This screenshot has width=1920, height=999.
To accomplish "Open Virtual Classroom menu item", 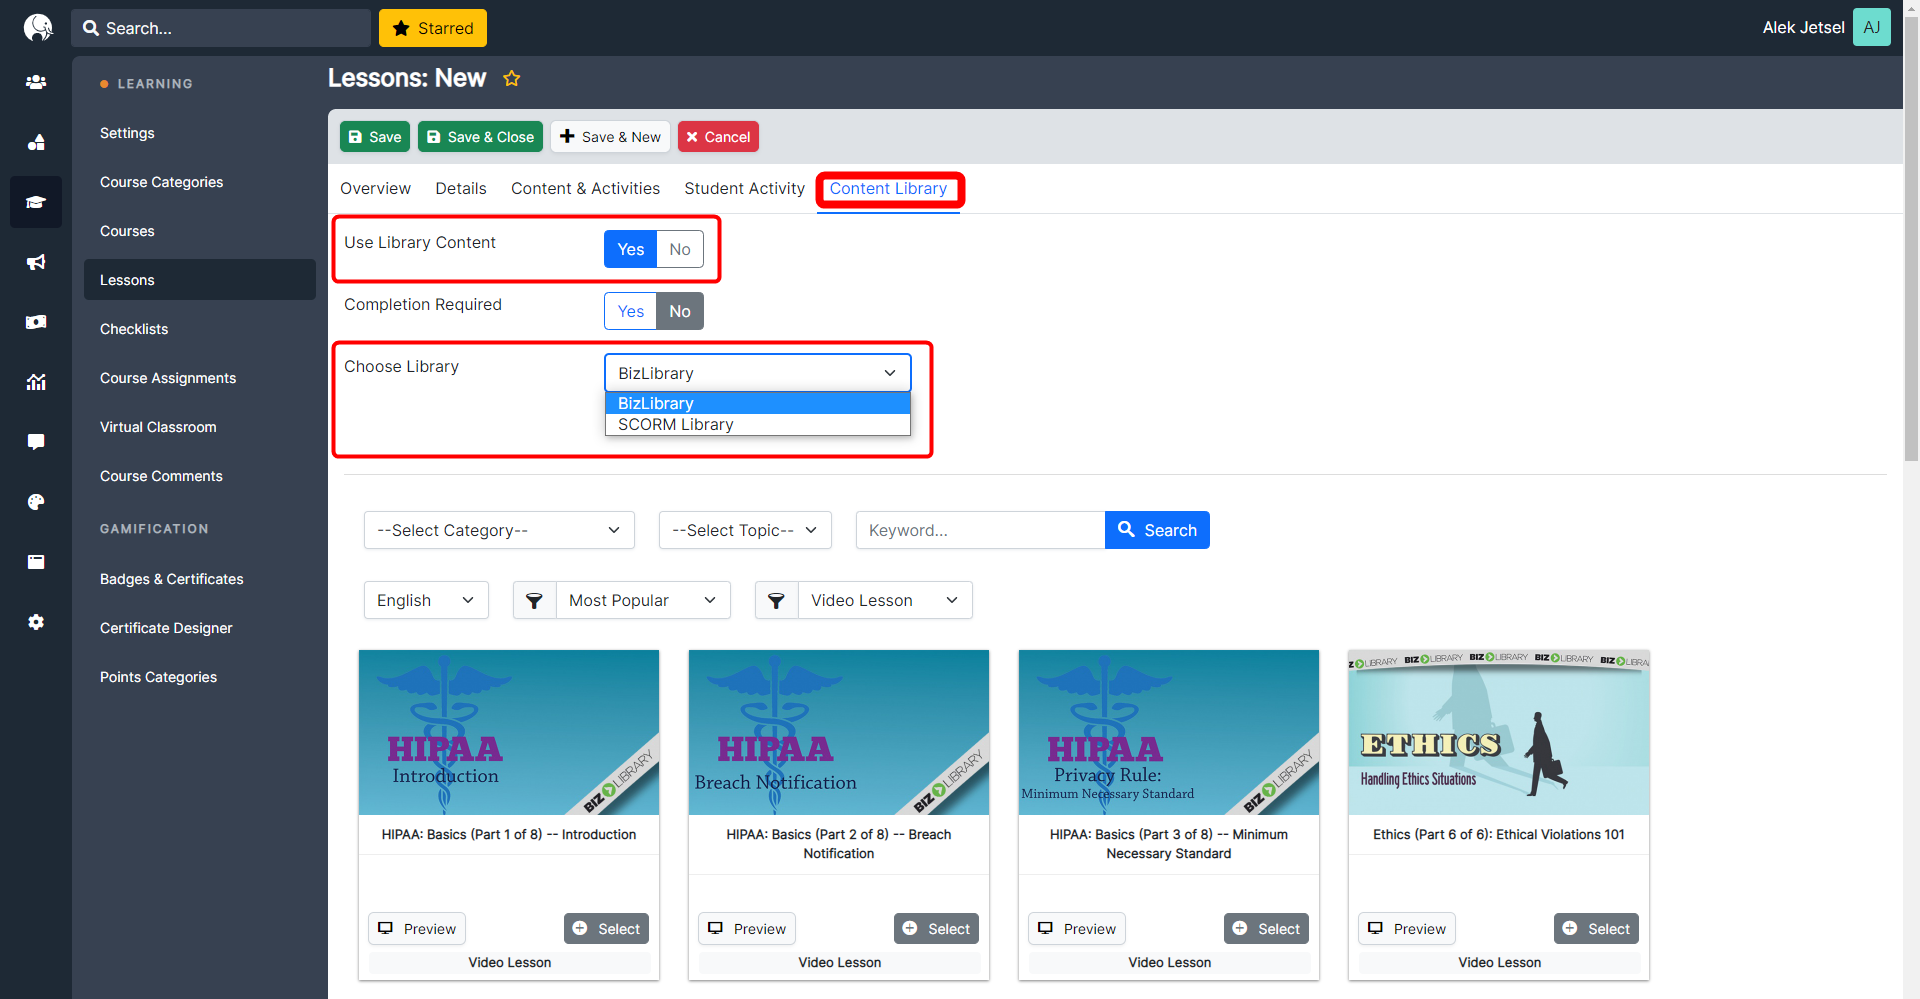I will 200,427.
